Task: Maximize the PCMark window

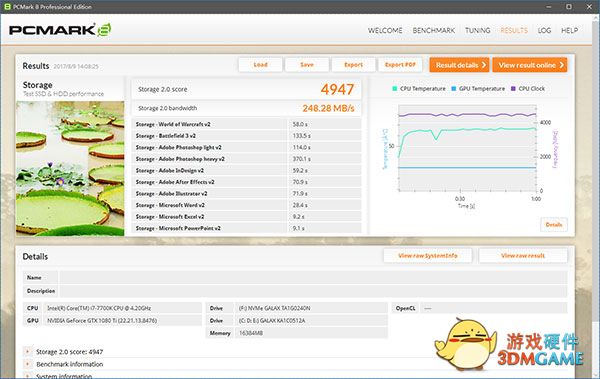Action: pyautogui.click(x=569, y=7)
